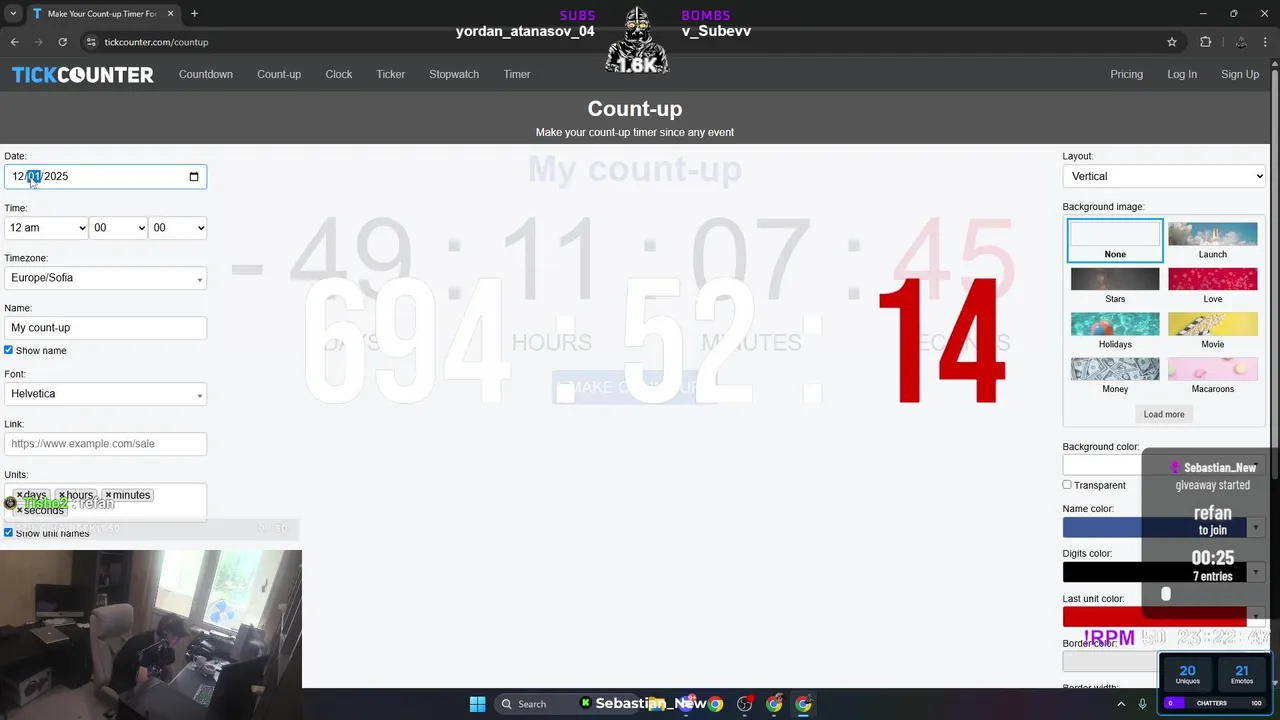
Task: Click the Link URL input field
Action: click(x=105, y=444)
